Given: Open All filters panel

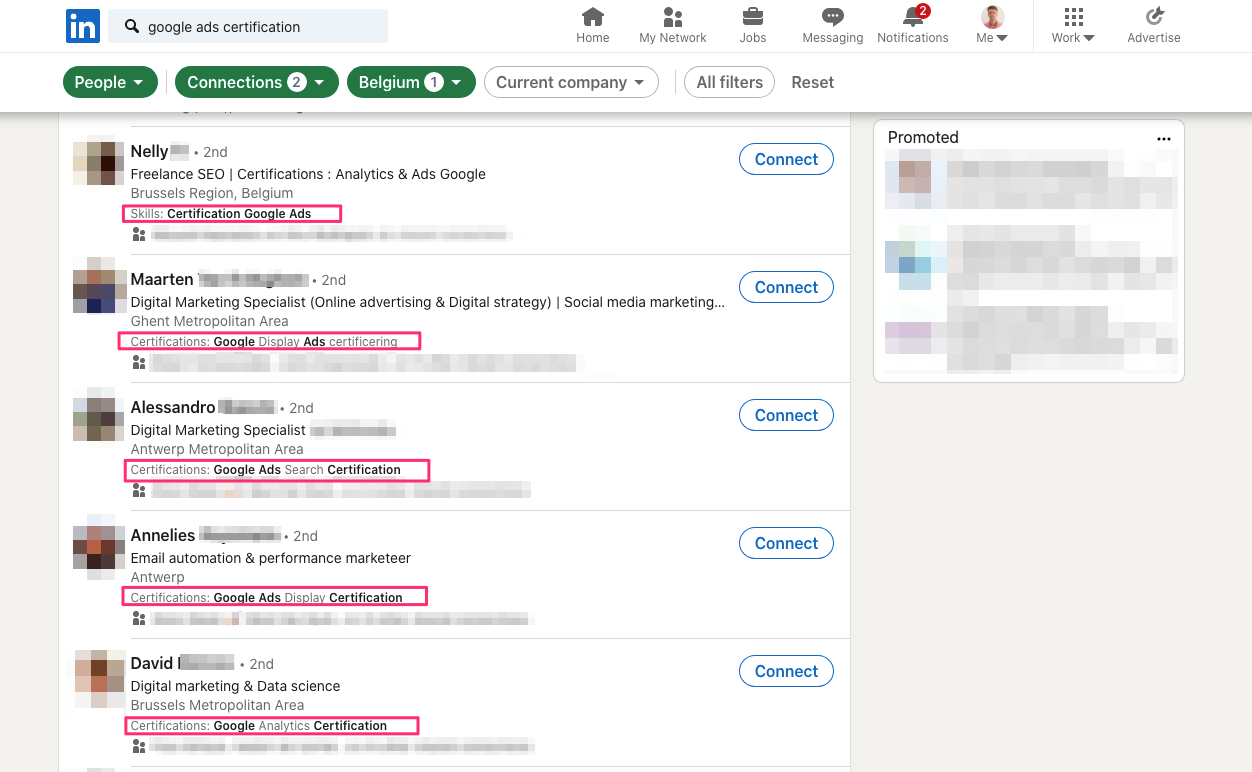Looking at the screenshot, I should tap(730, 82).
